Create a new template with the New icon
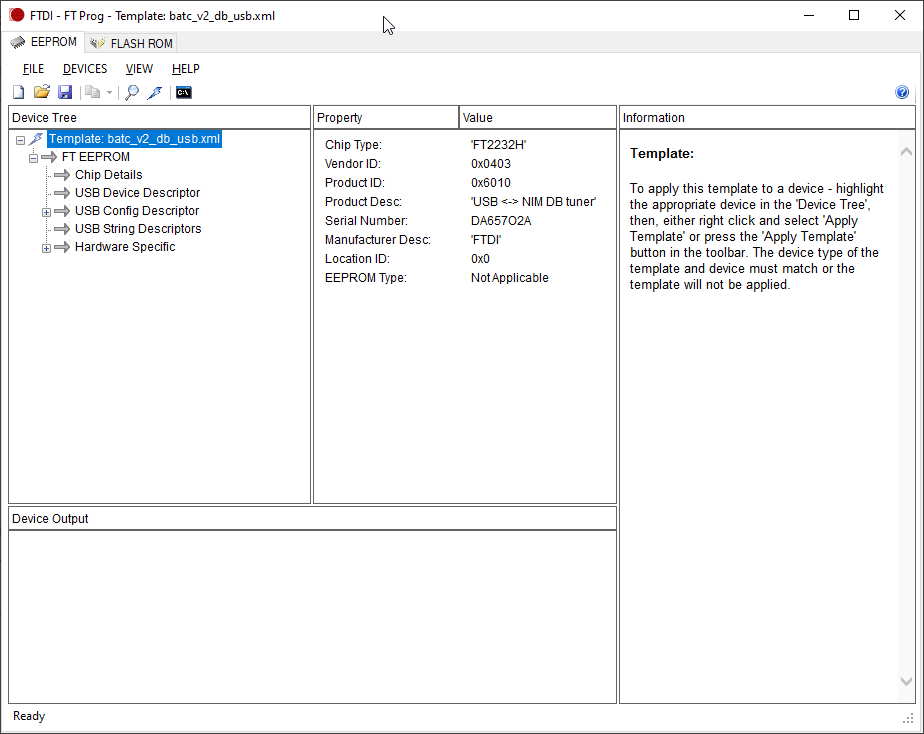 click(18, 92)
